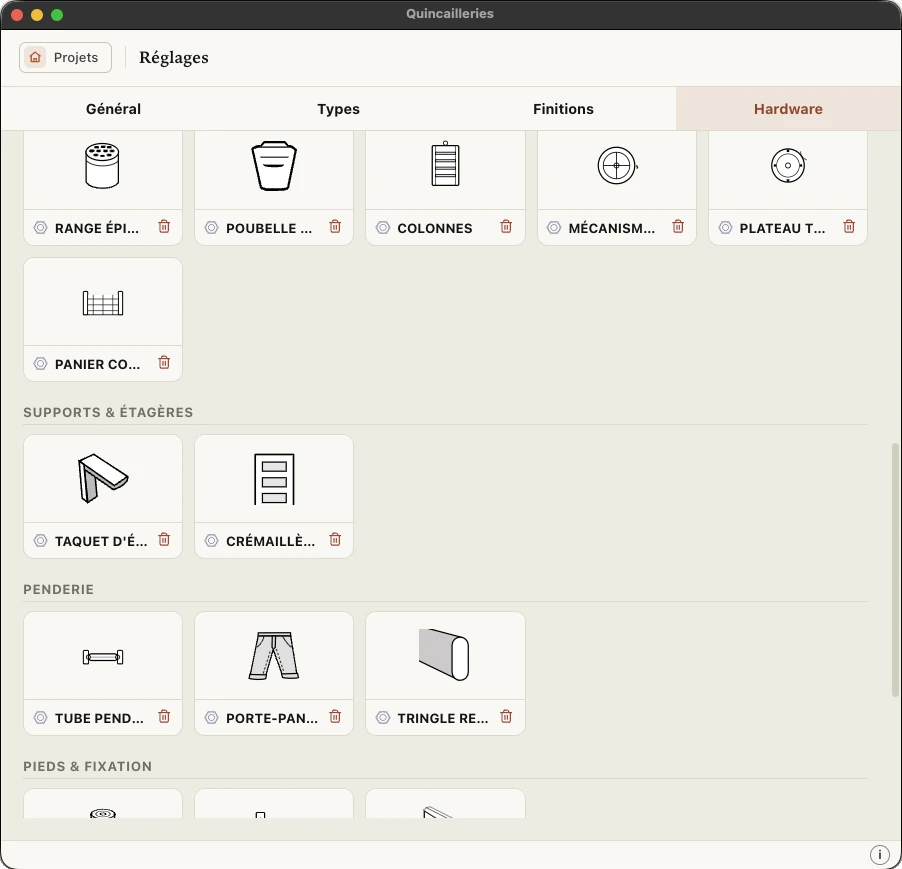Open the PLATEAU T... hardware thumbnail
902x869 pixels.
pyautogui.click(x=788, y=167)
